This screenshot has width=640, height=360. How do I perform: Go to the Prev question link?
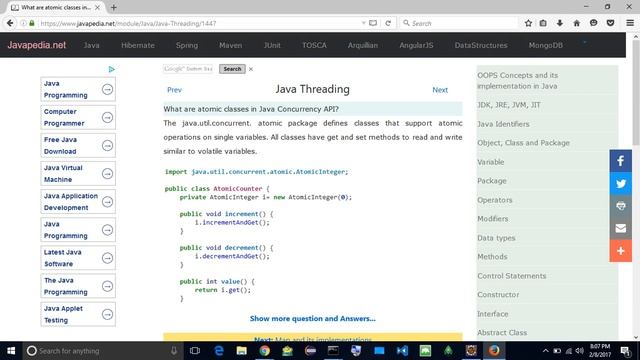click(174, 90)
